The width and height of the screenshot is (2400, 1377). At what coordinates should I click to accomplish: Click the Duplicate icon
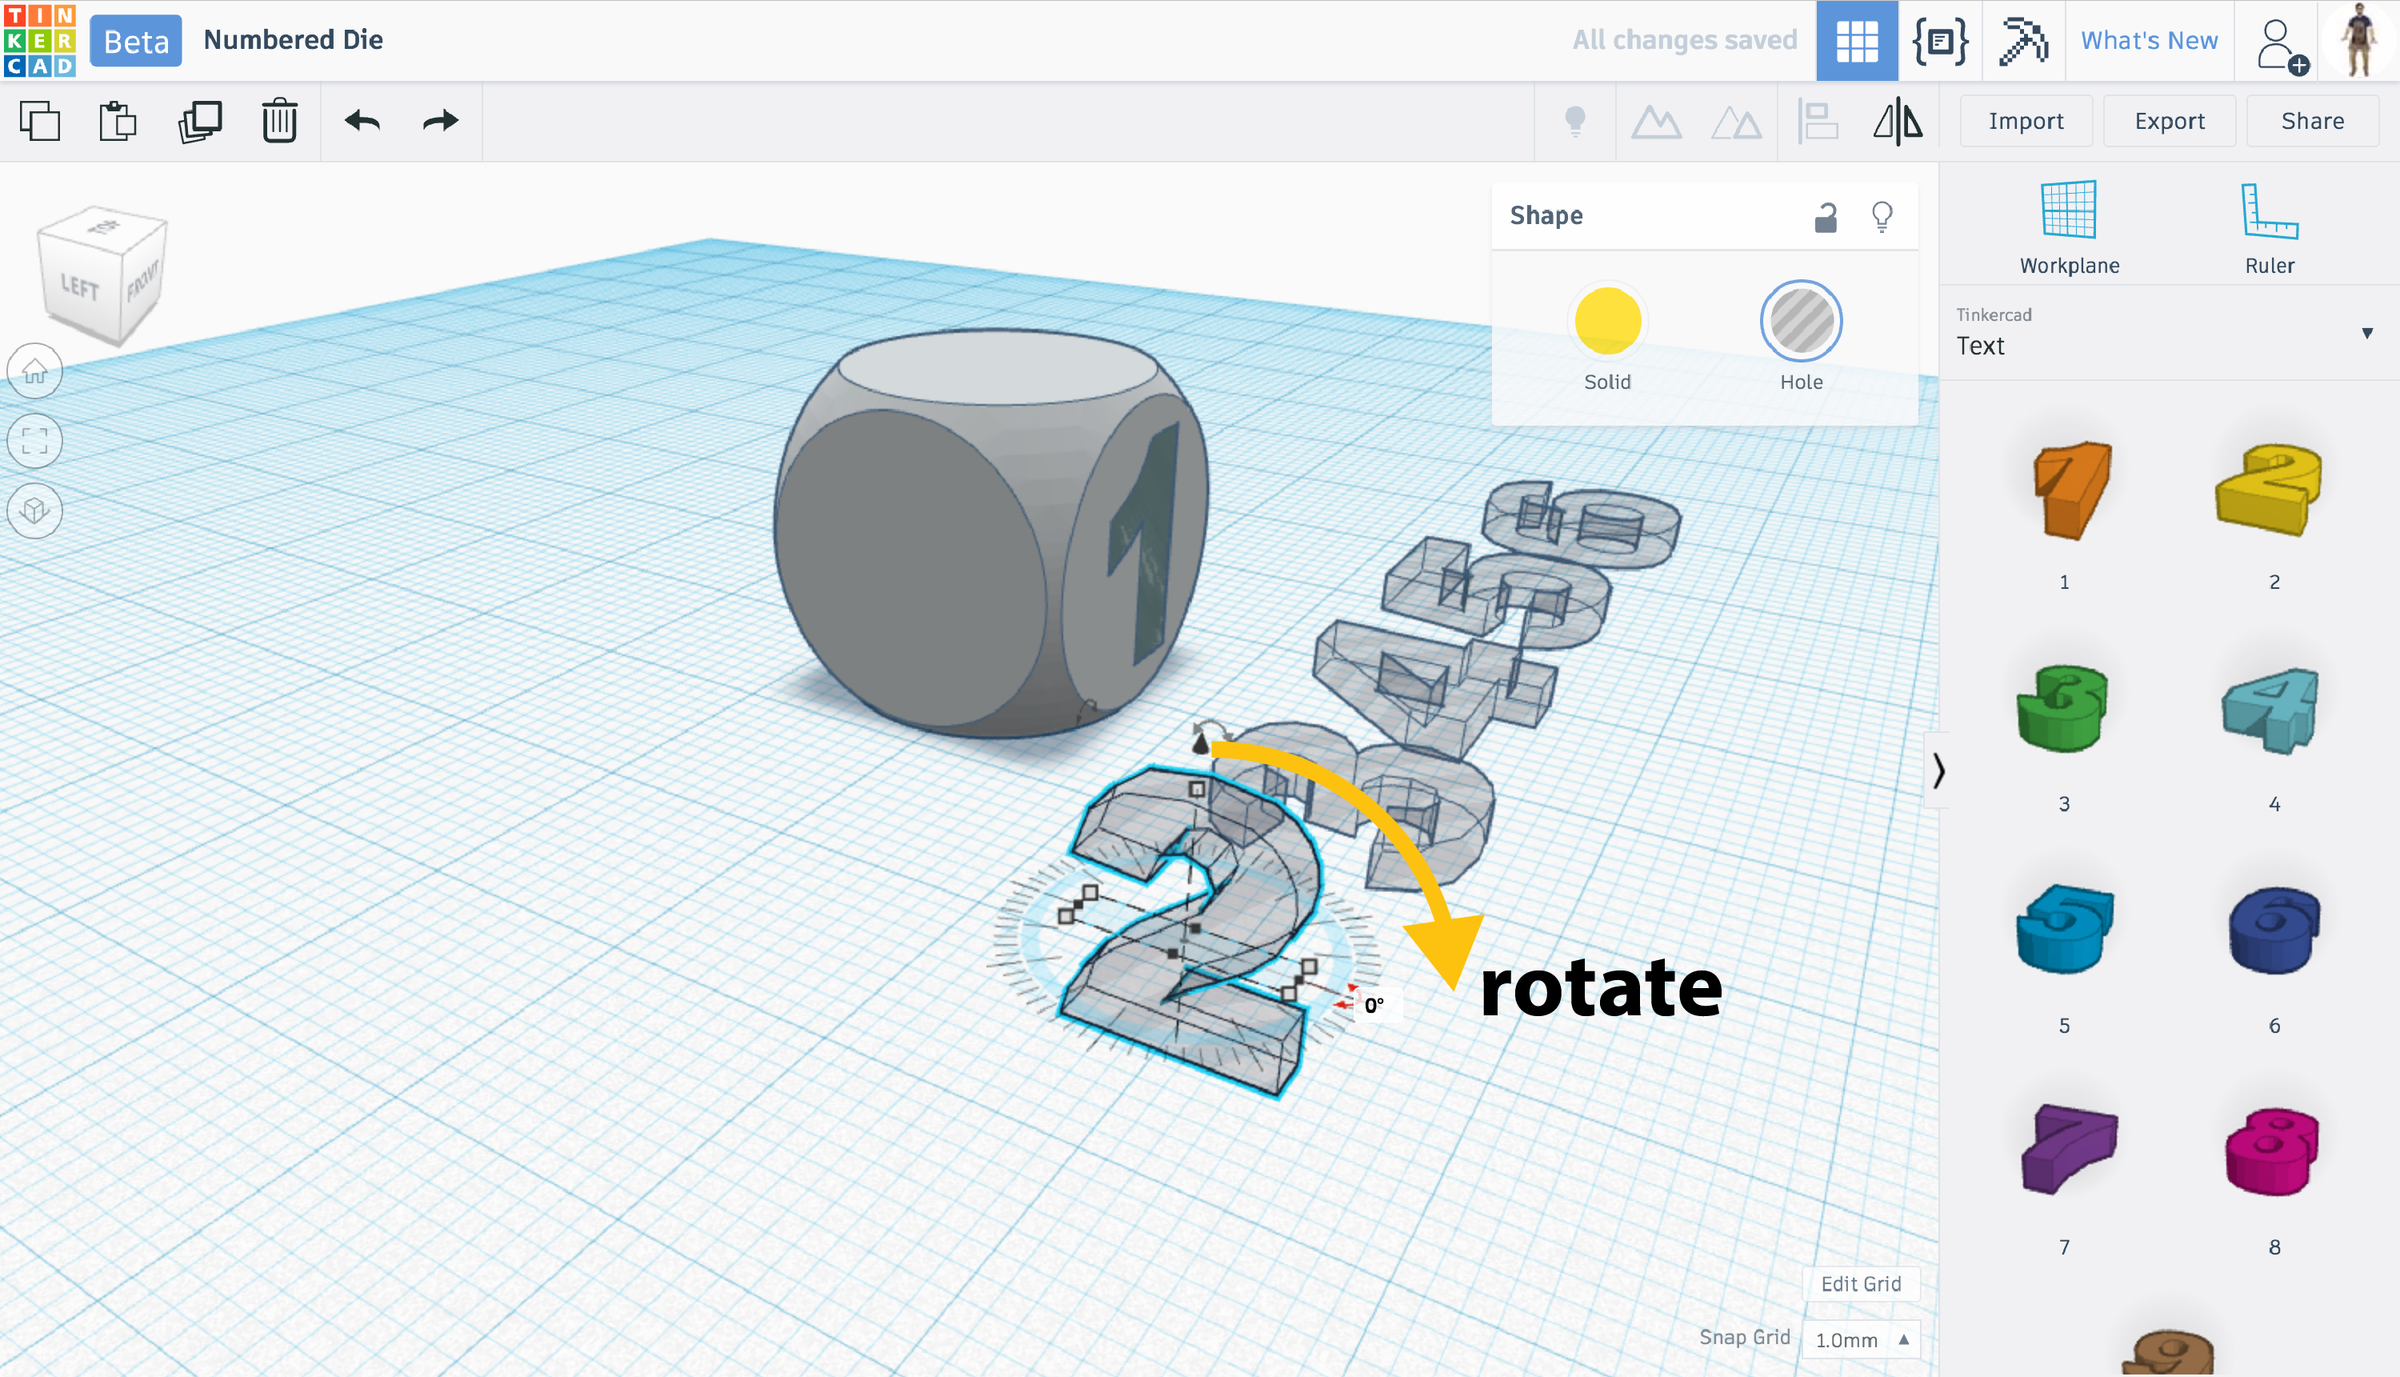[x=200, y=121]
